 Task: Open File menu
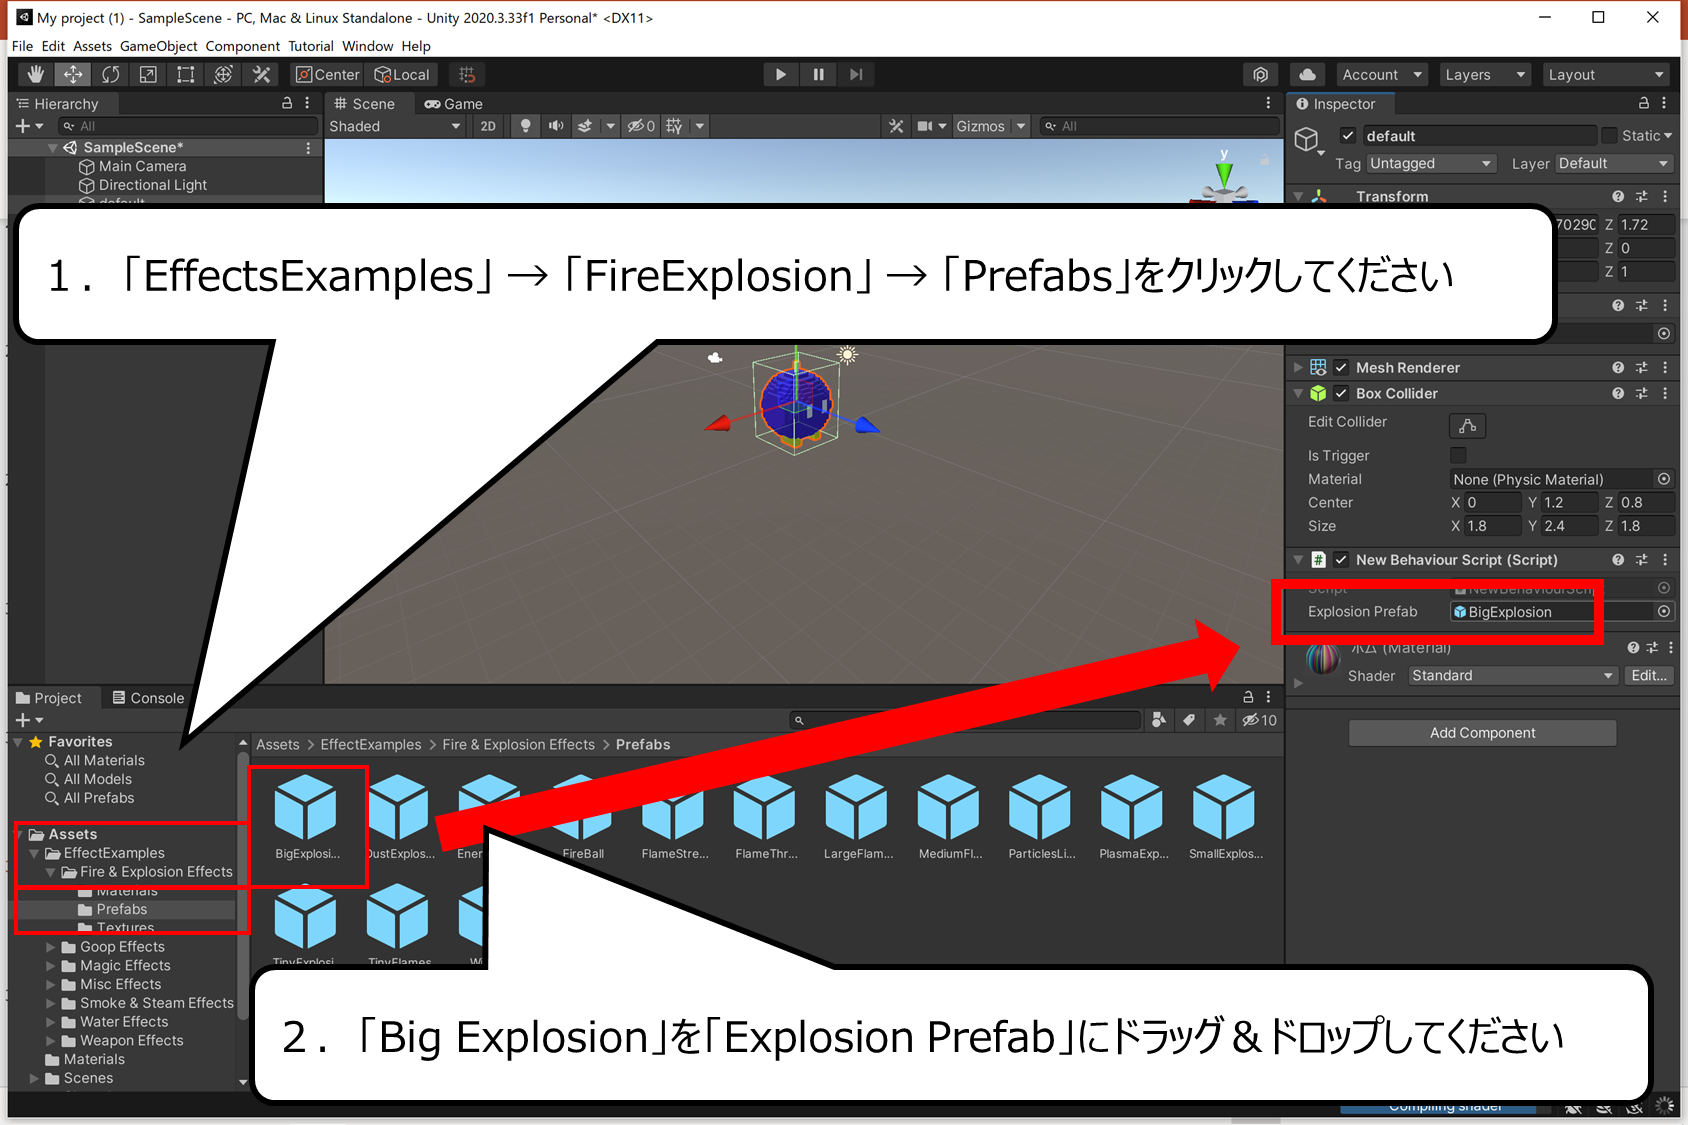point(22,46)
